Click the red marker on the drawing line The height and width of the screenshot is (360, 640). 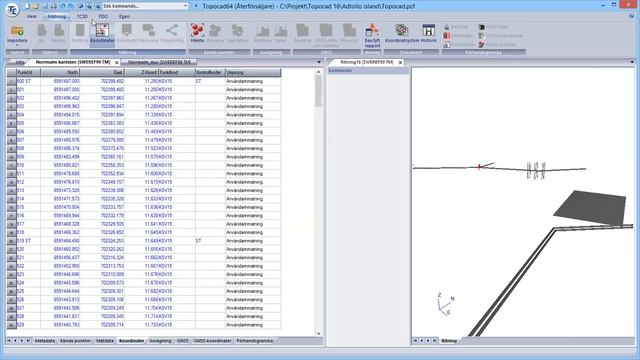(x=479, y=167)
